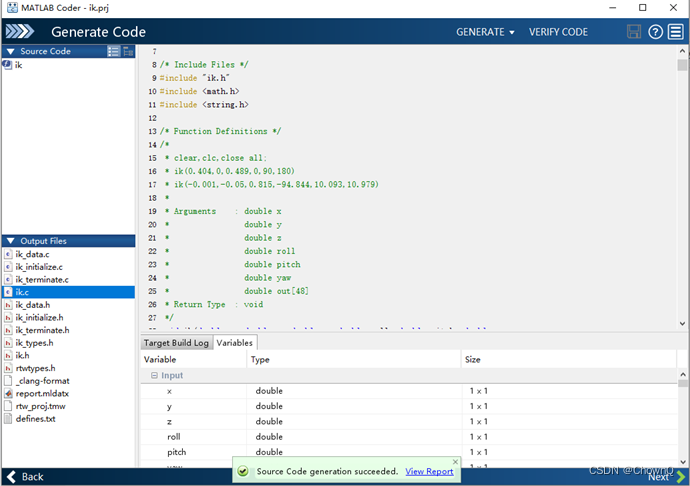Click the Next arrow icon
Image resolution: width=690 pixels, height=486 pixels.
[681, 476]
